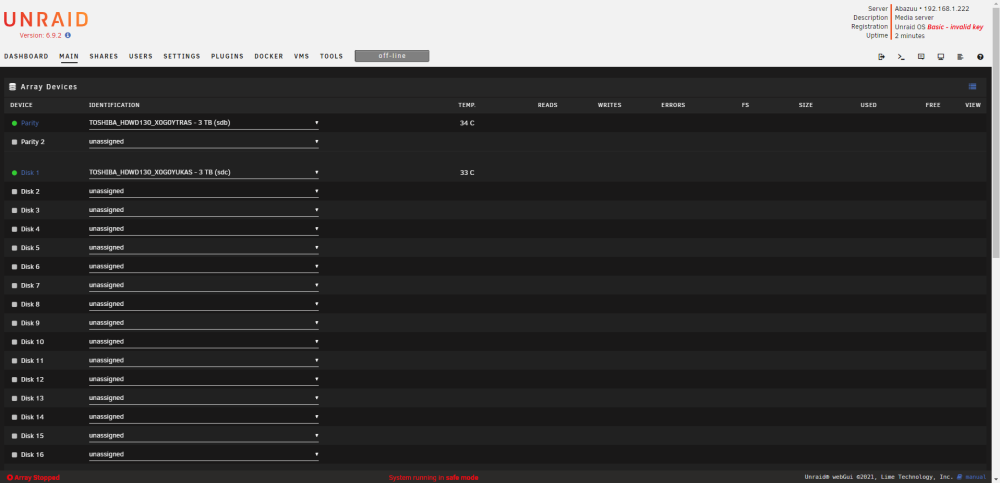Open the Parity device dropdown showing TOSHIBA sdb
The height and width of the screenshot is (483, 1000).
(x=204, y=123)
